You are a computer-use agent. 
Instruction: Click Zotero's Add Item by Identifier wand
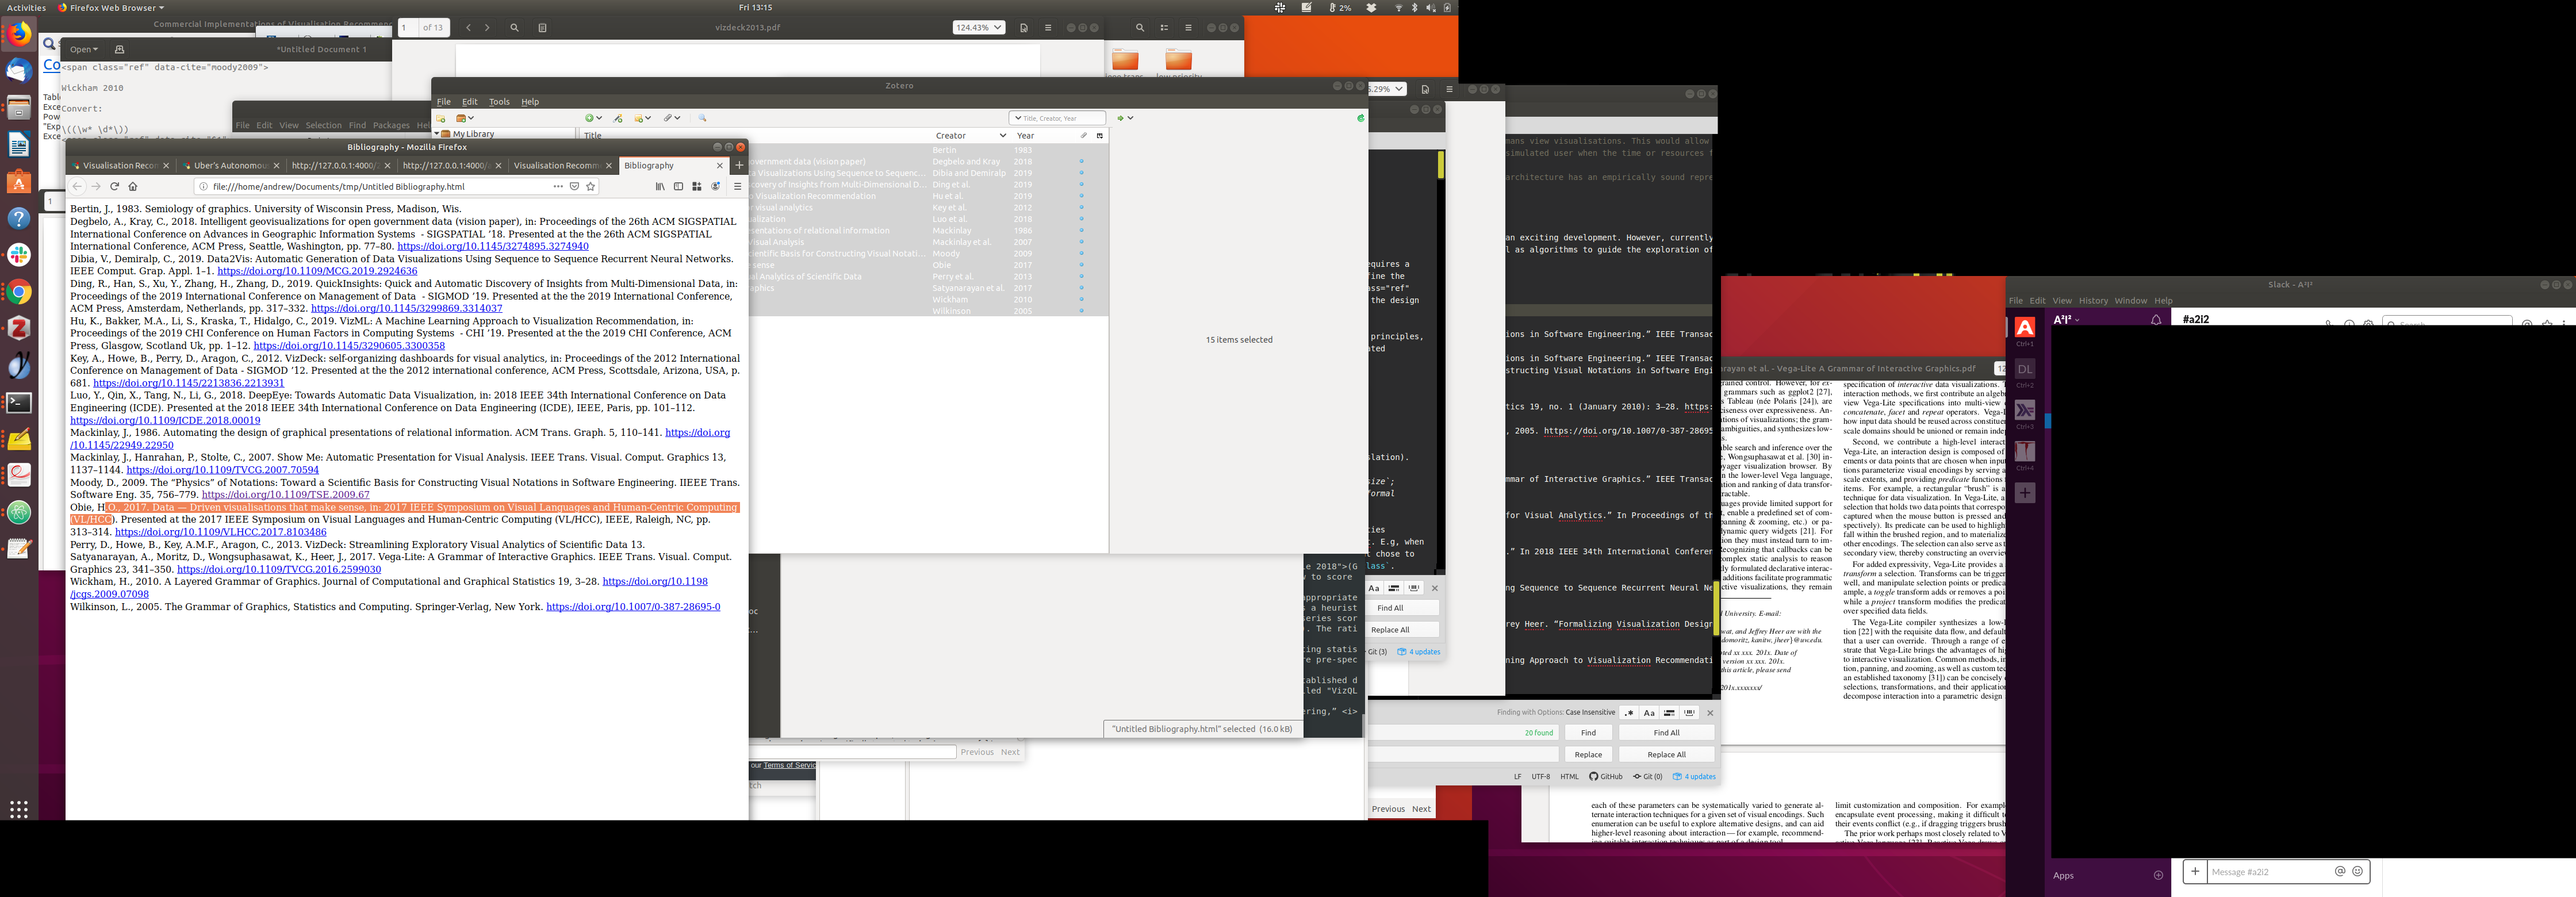(619, 118)
